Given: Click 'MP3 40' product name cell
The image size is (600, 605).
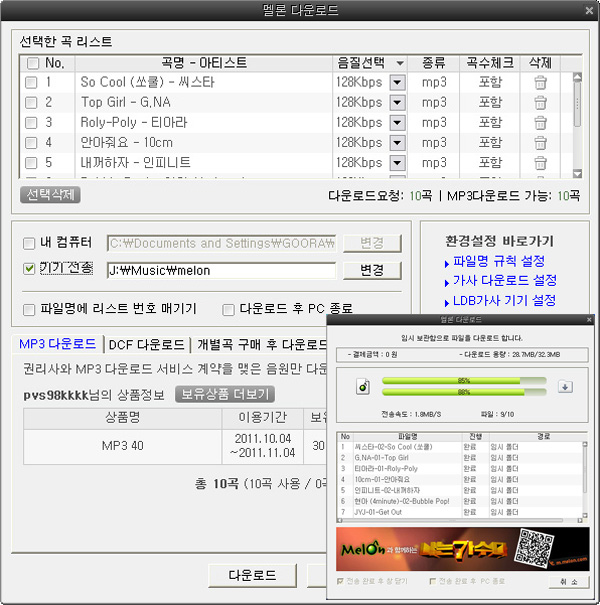Looking at the screenshot, I should pyautogui.click(x=123, y=446).
